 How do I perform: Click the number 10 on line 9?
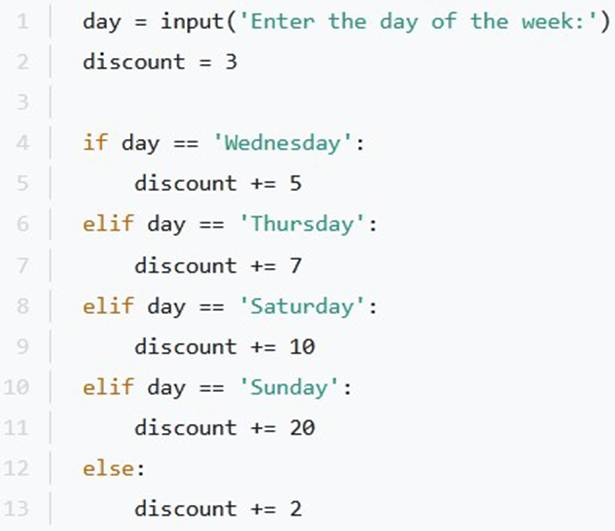point(302,347)
